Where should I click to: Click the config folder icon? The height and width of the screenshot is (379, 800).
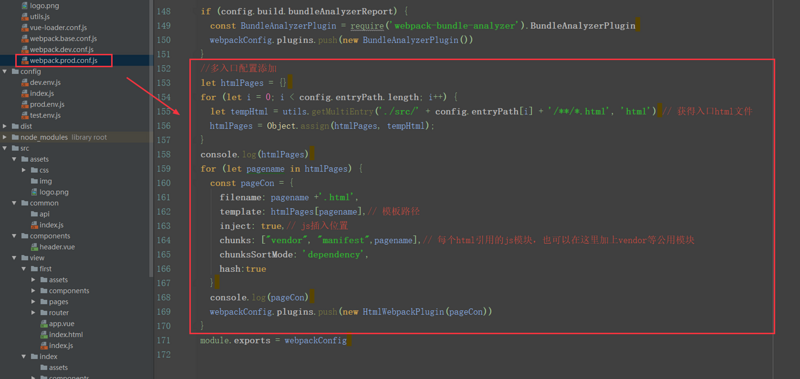[15, 71]
